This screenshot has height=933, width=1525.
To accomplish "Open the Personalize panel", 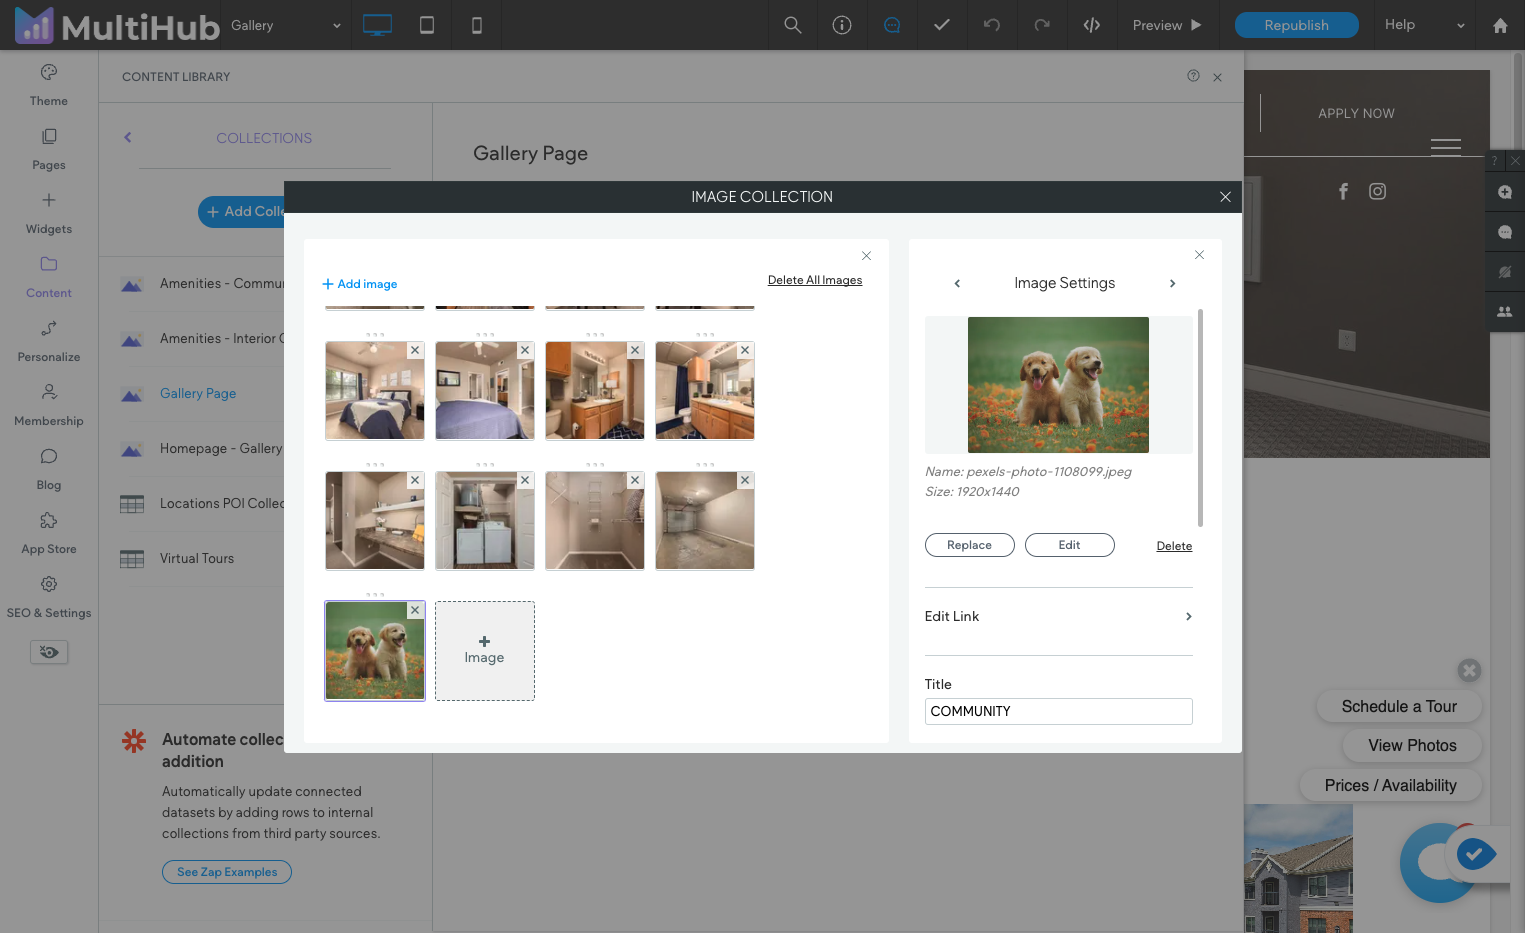I will pos(49,341).
